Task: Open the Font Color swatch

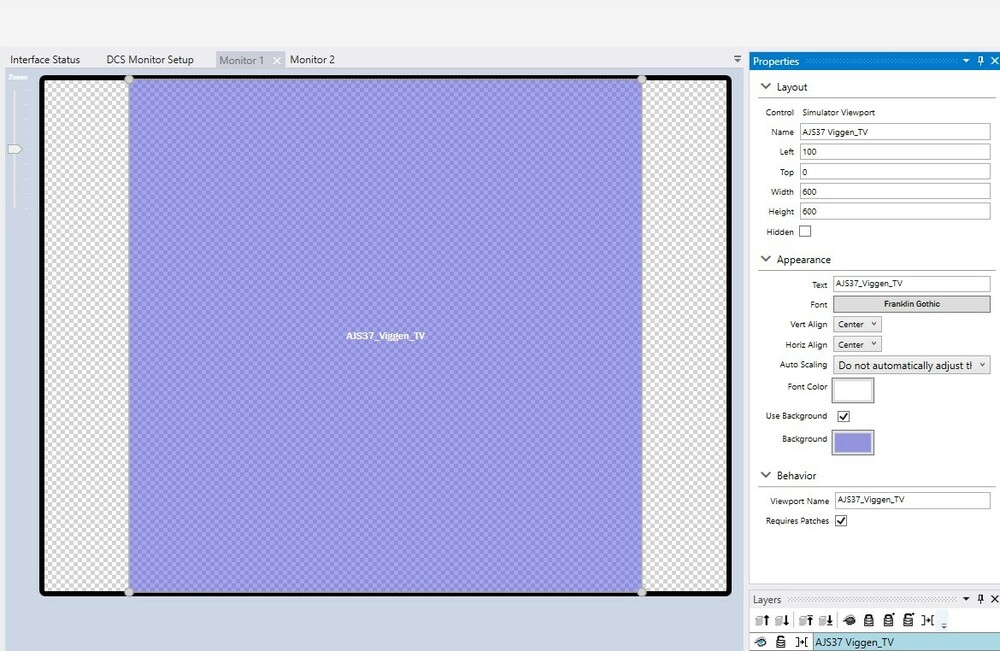Action: [853, 390]
